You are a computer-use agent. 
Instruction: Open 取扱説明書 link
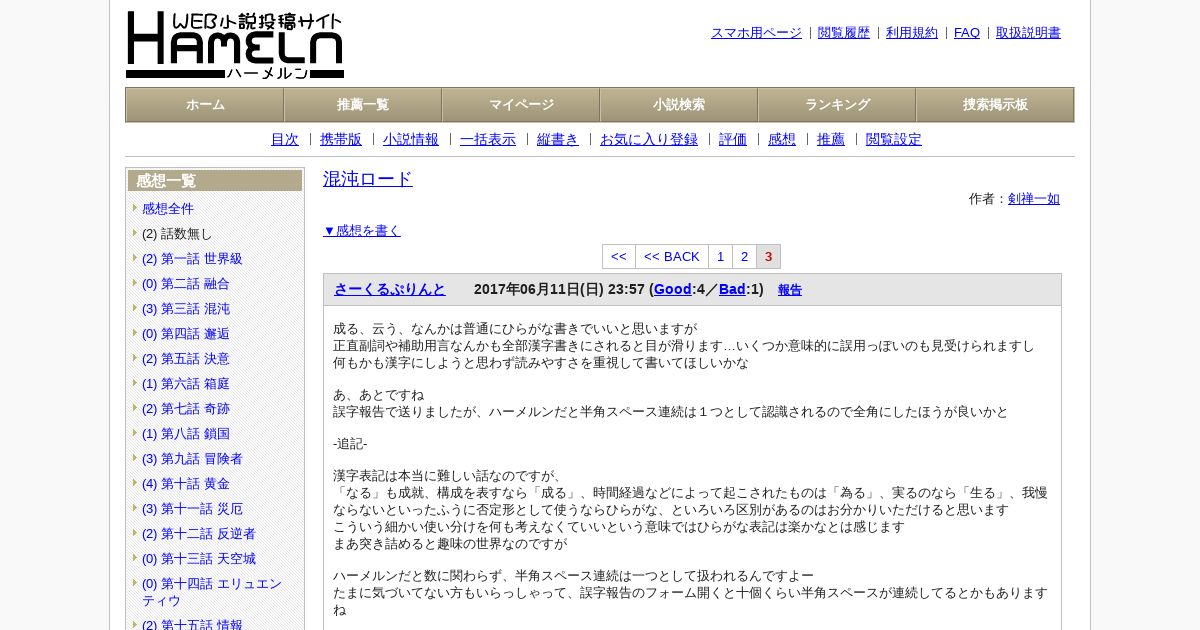click(x=1028, y=33)
